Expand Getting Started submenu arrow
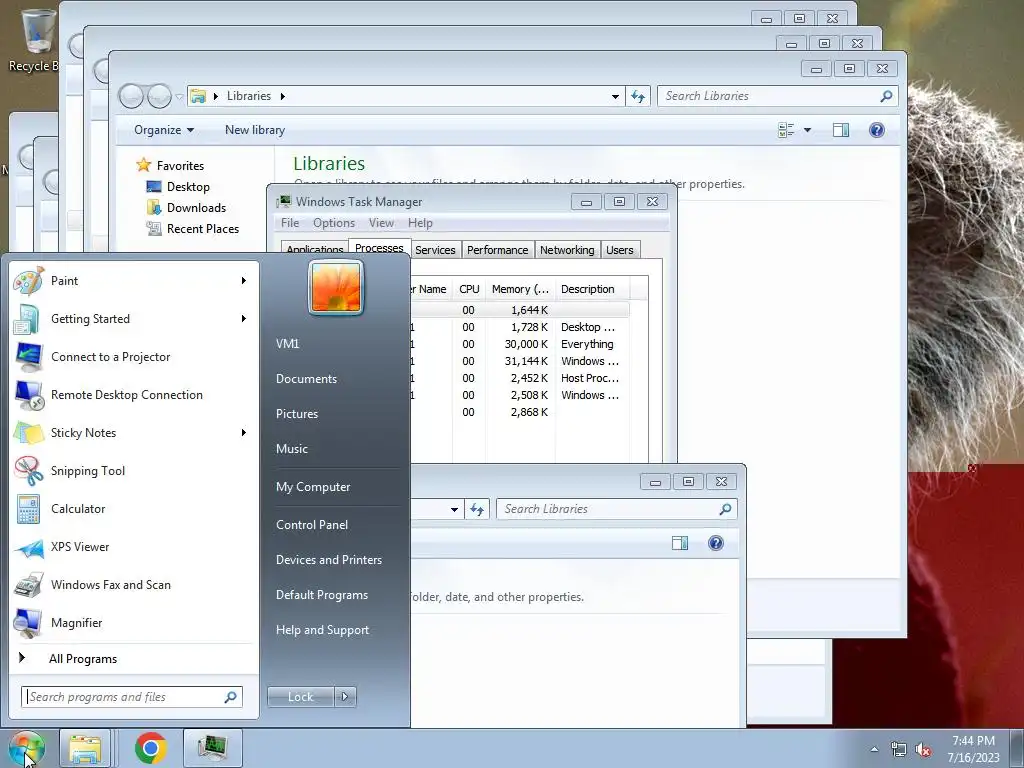 click(x=244, y=319)
